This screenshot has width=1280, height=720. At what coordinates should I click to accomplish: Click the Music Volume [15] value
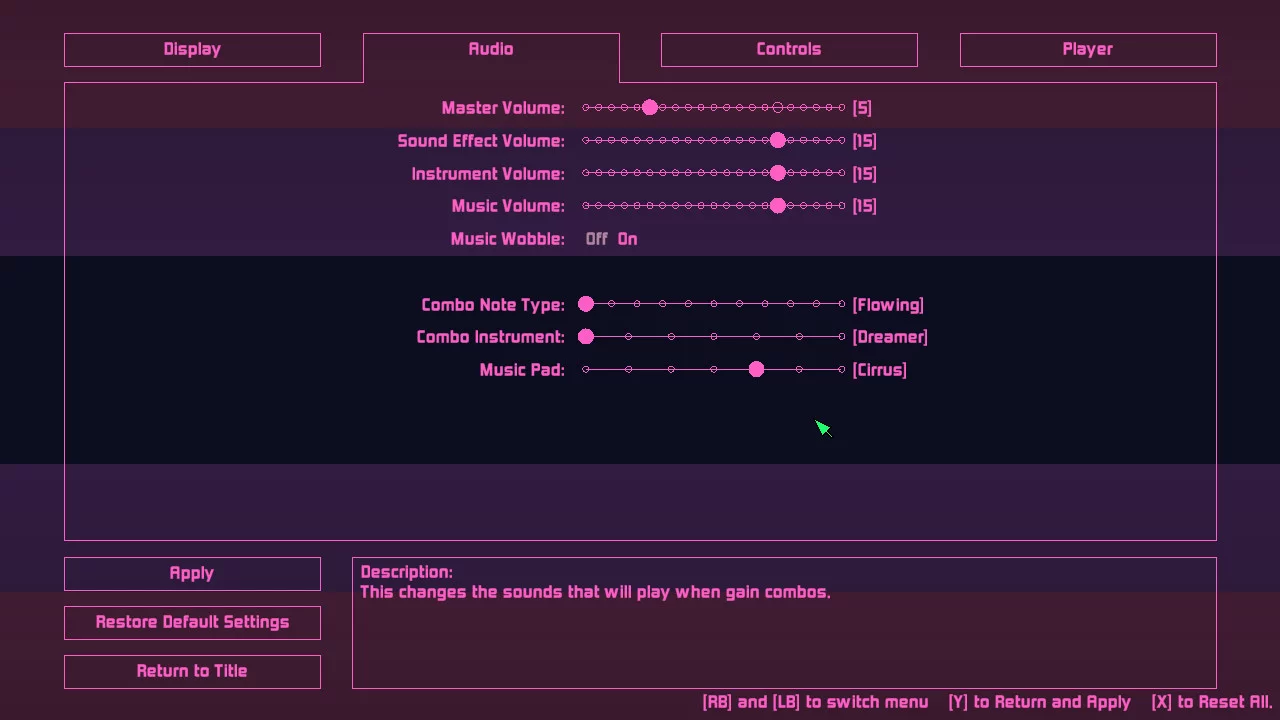865,206
